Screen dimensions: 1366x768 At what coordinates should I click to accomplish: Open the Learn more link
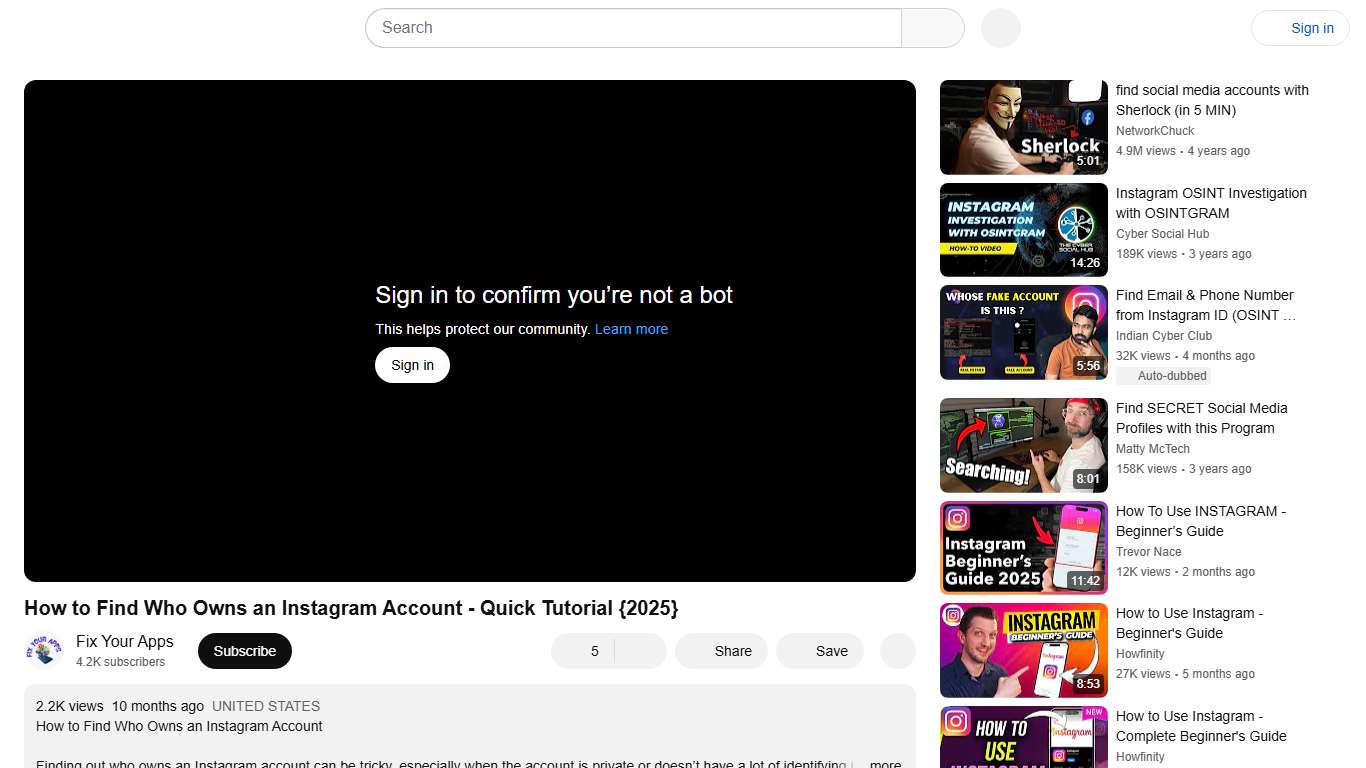click(x=631, y=328)
